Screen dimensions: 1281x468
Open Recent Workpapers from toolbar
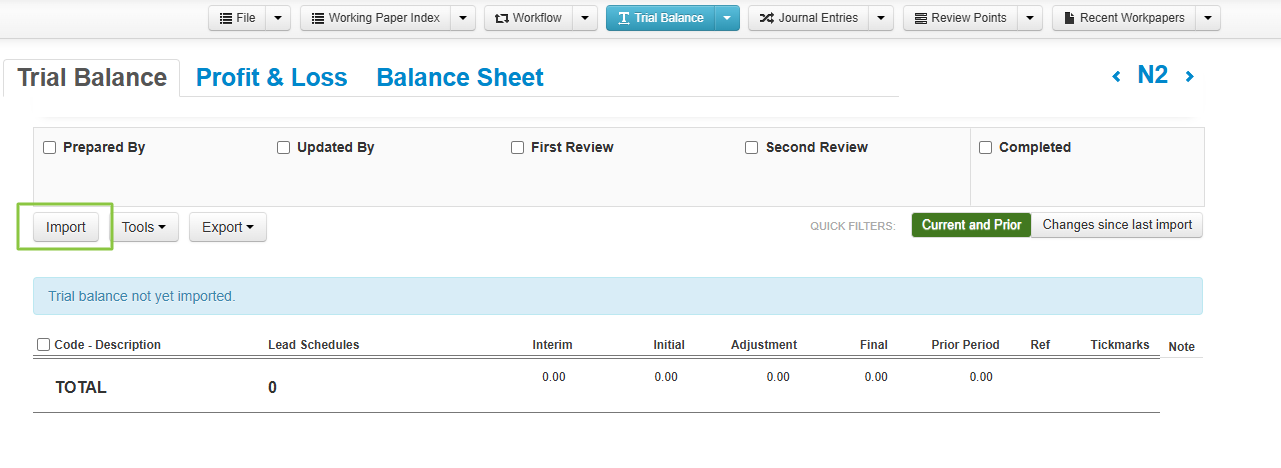point(1123,18)
